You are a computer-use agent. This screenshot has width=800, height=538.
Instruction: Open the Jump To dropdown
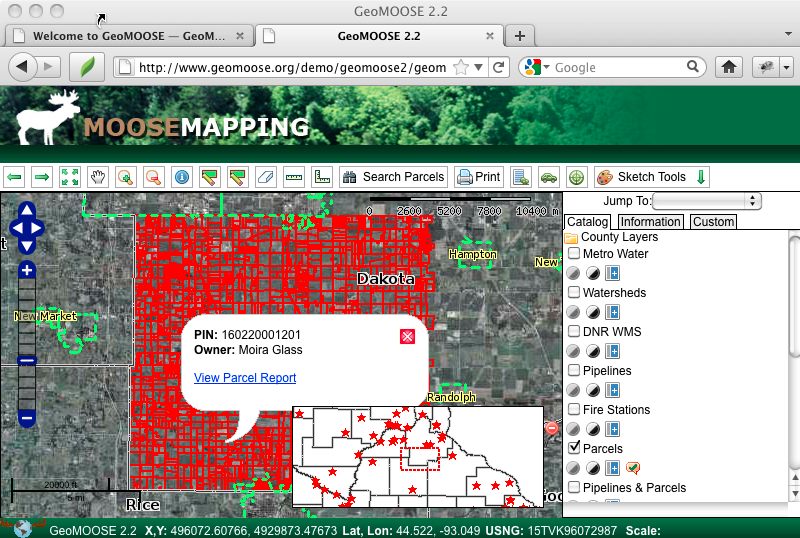coord(707,201)
